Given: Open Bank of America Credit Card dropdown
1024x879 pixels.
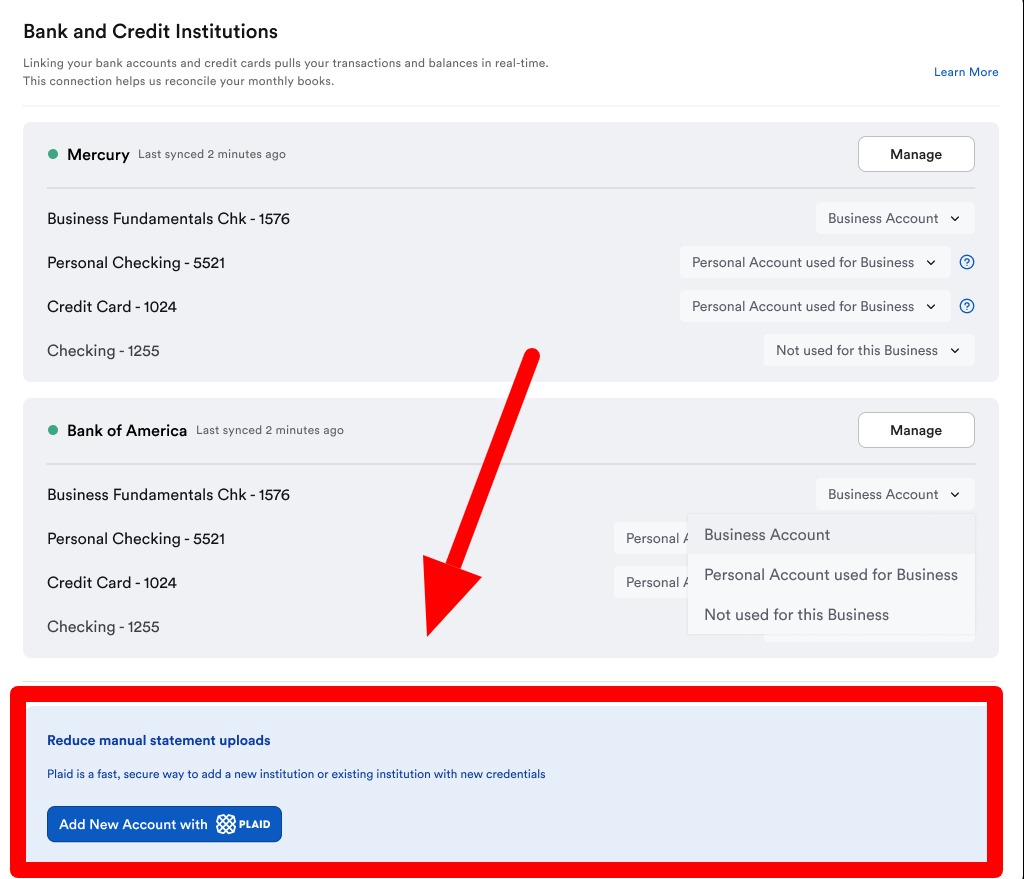Looking at the screenshot, I should pyautogui.click(x=651, y=582).
